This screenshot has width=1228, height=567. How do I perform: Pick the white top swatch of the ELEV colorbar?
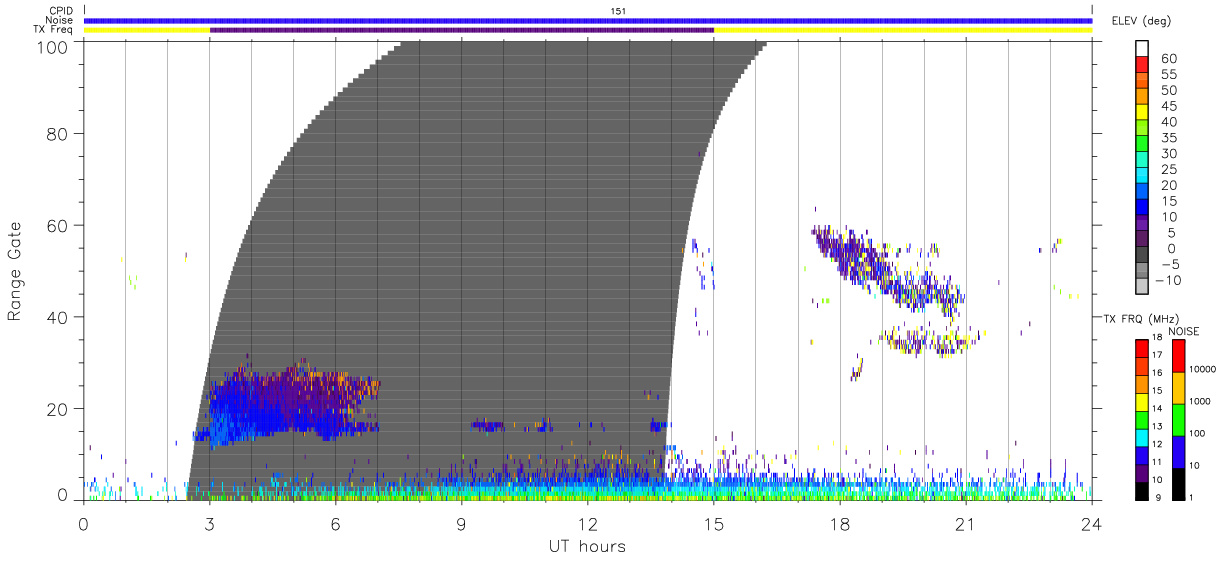pos(1142,48)
